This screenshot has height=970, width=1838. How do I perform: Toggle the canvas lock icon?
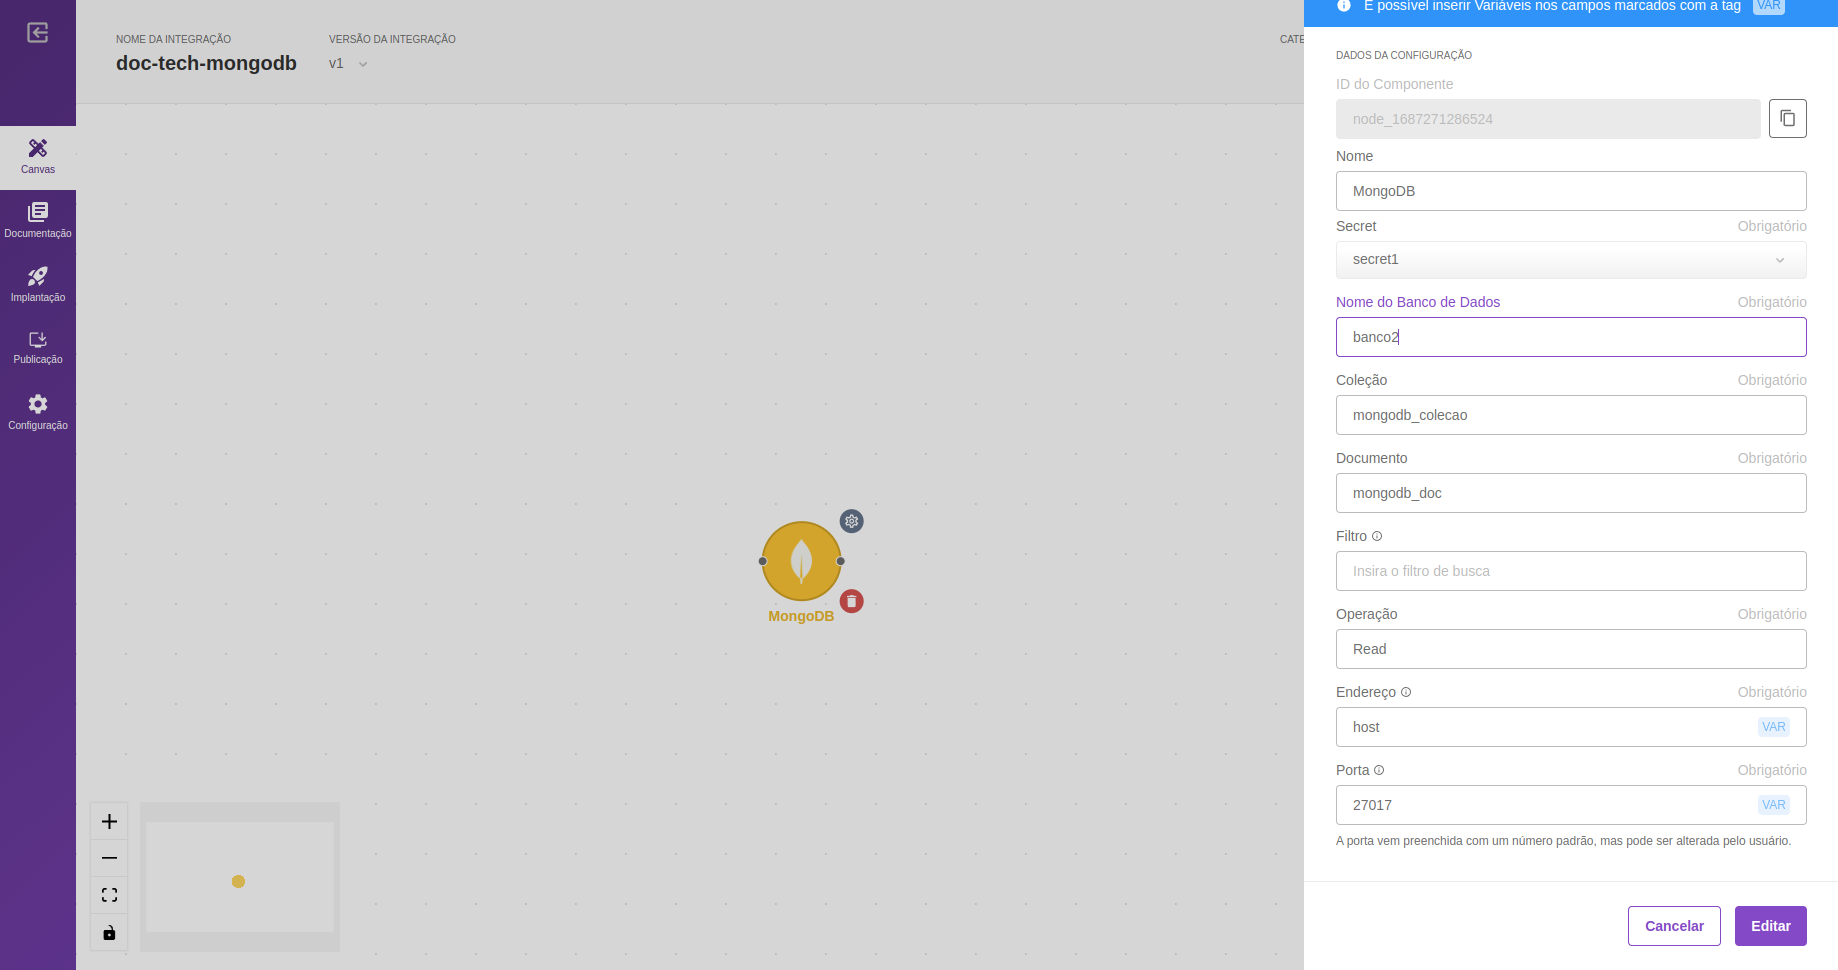tap(109, 933)
